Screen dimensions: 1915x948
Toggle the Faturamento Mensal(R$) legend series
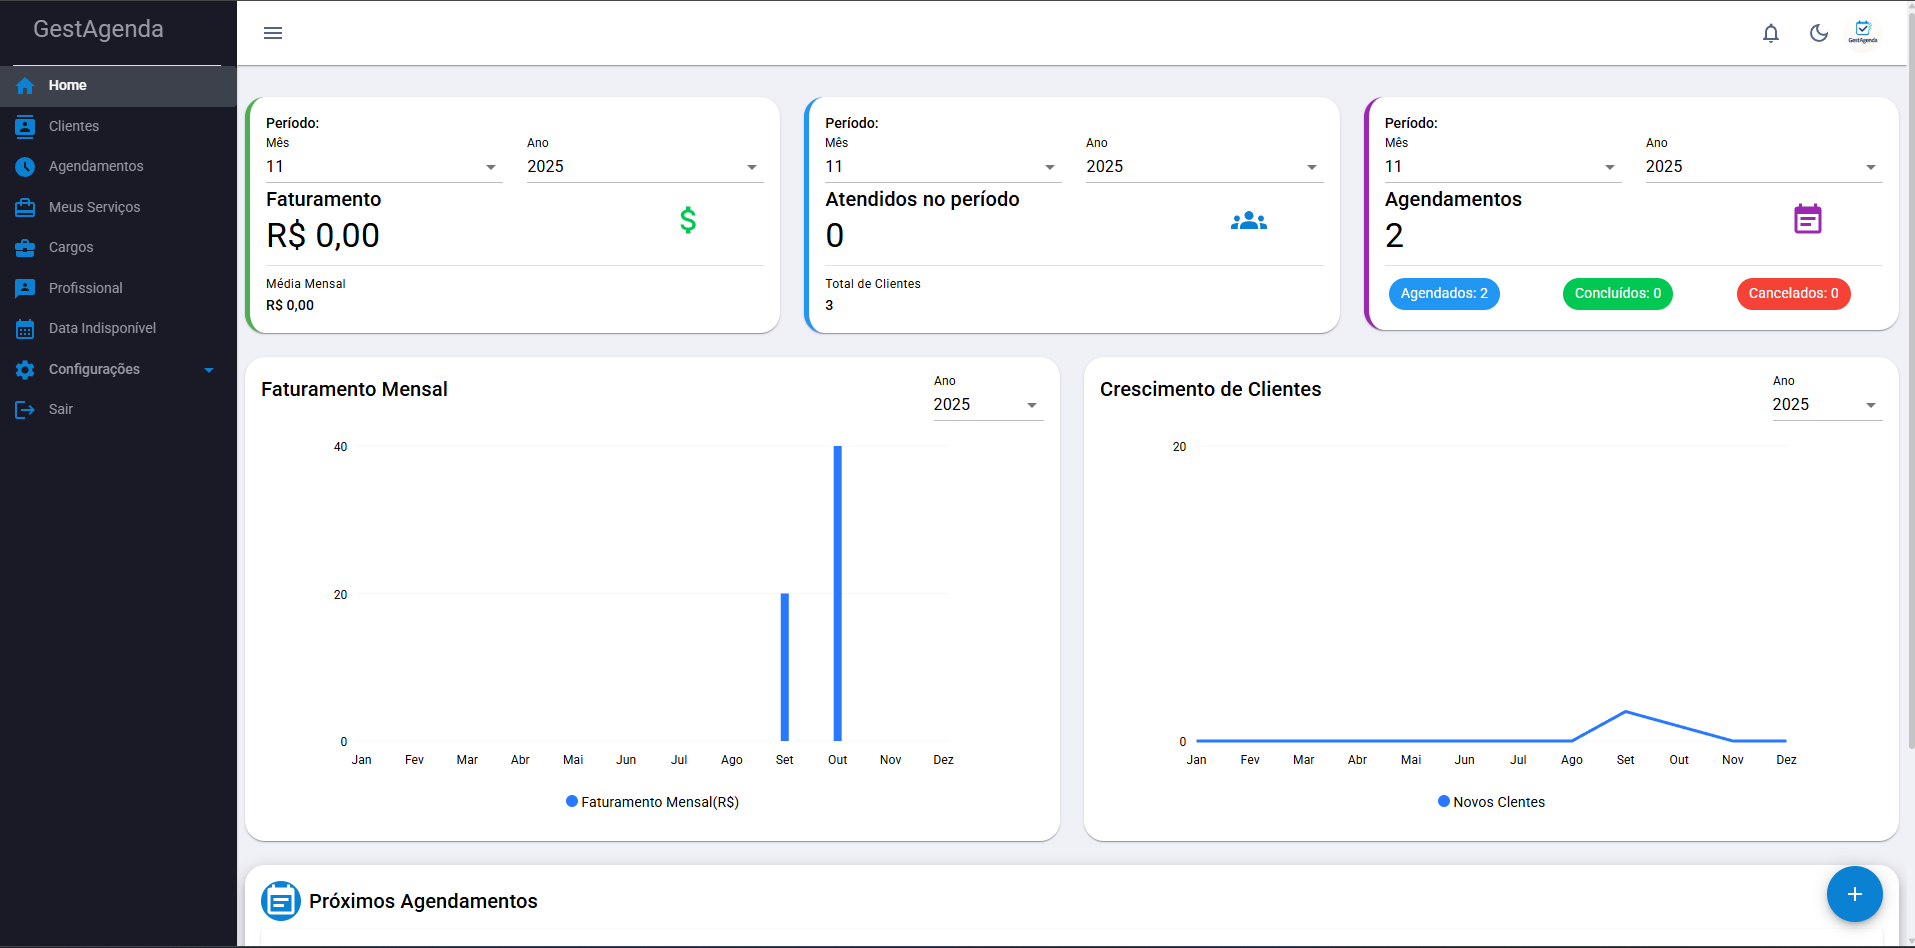(652, 802)
